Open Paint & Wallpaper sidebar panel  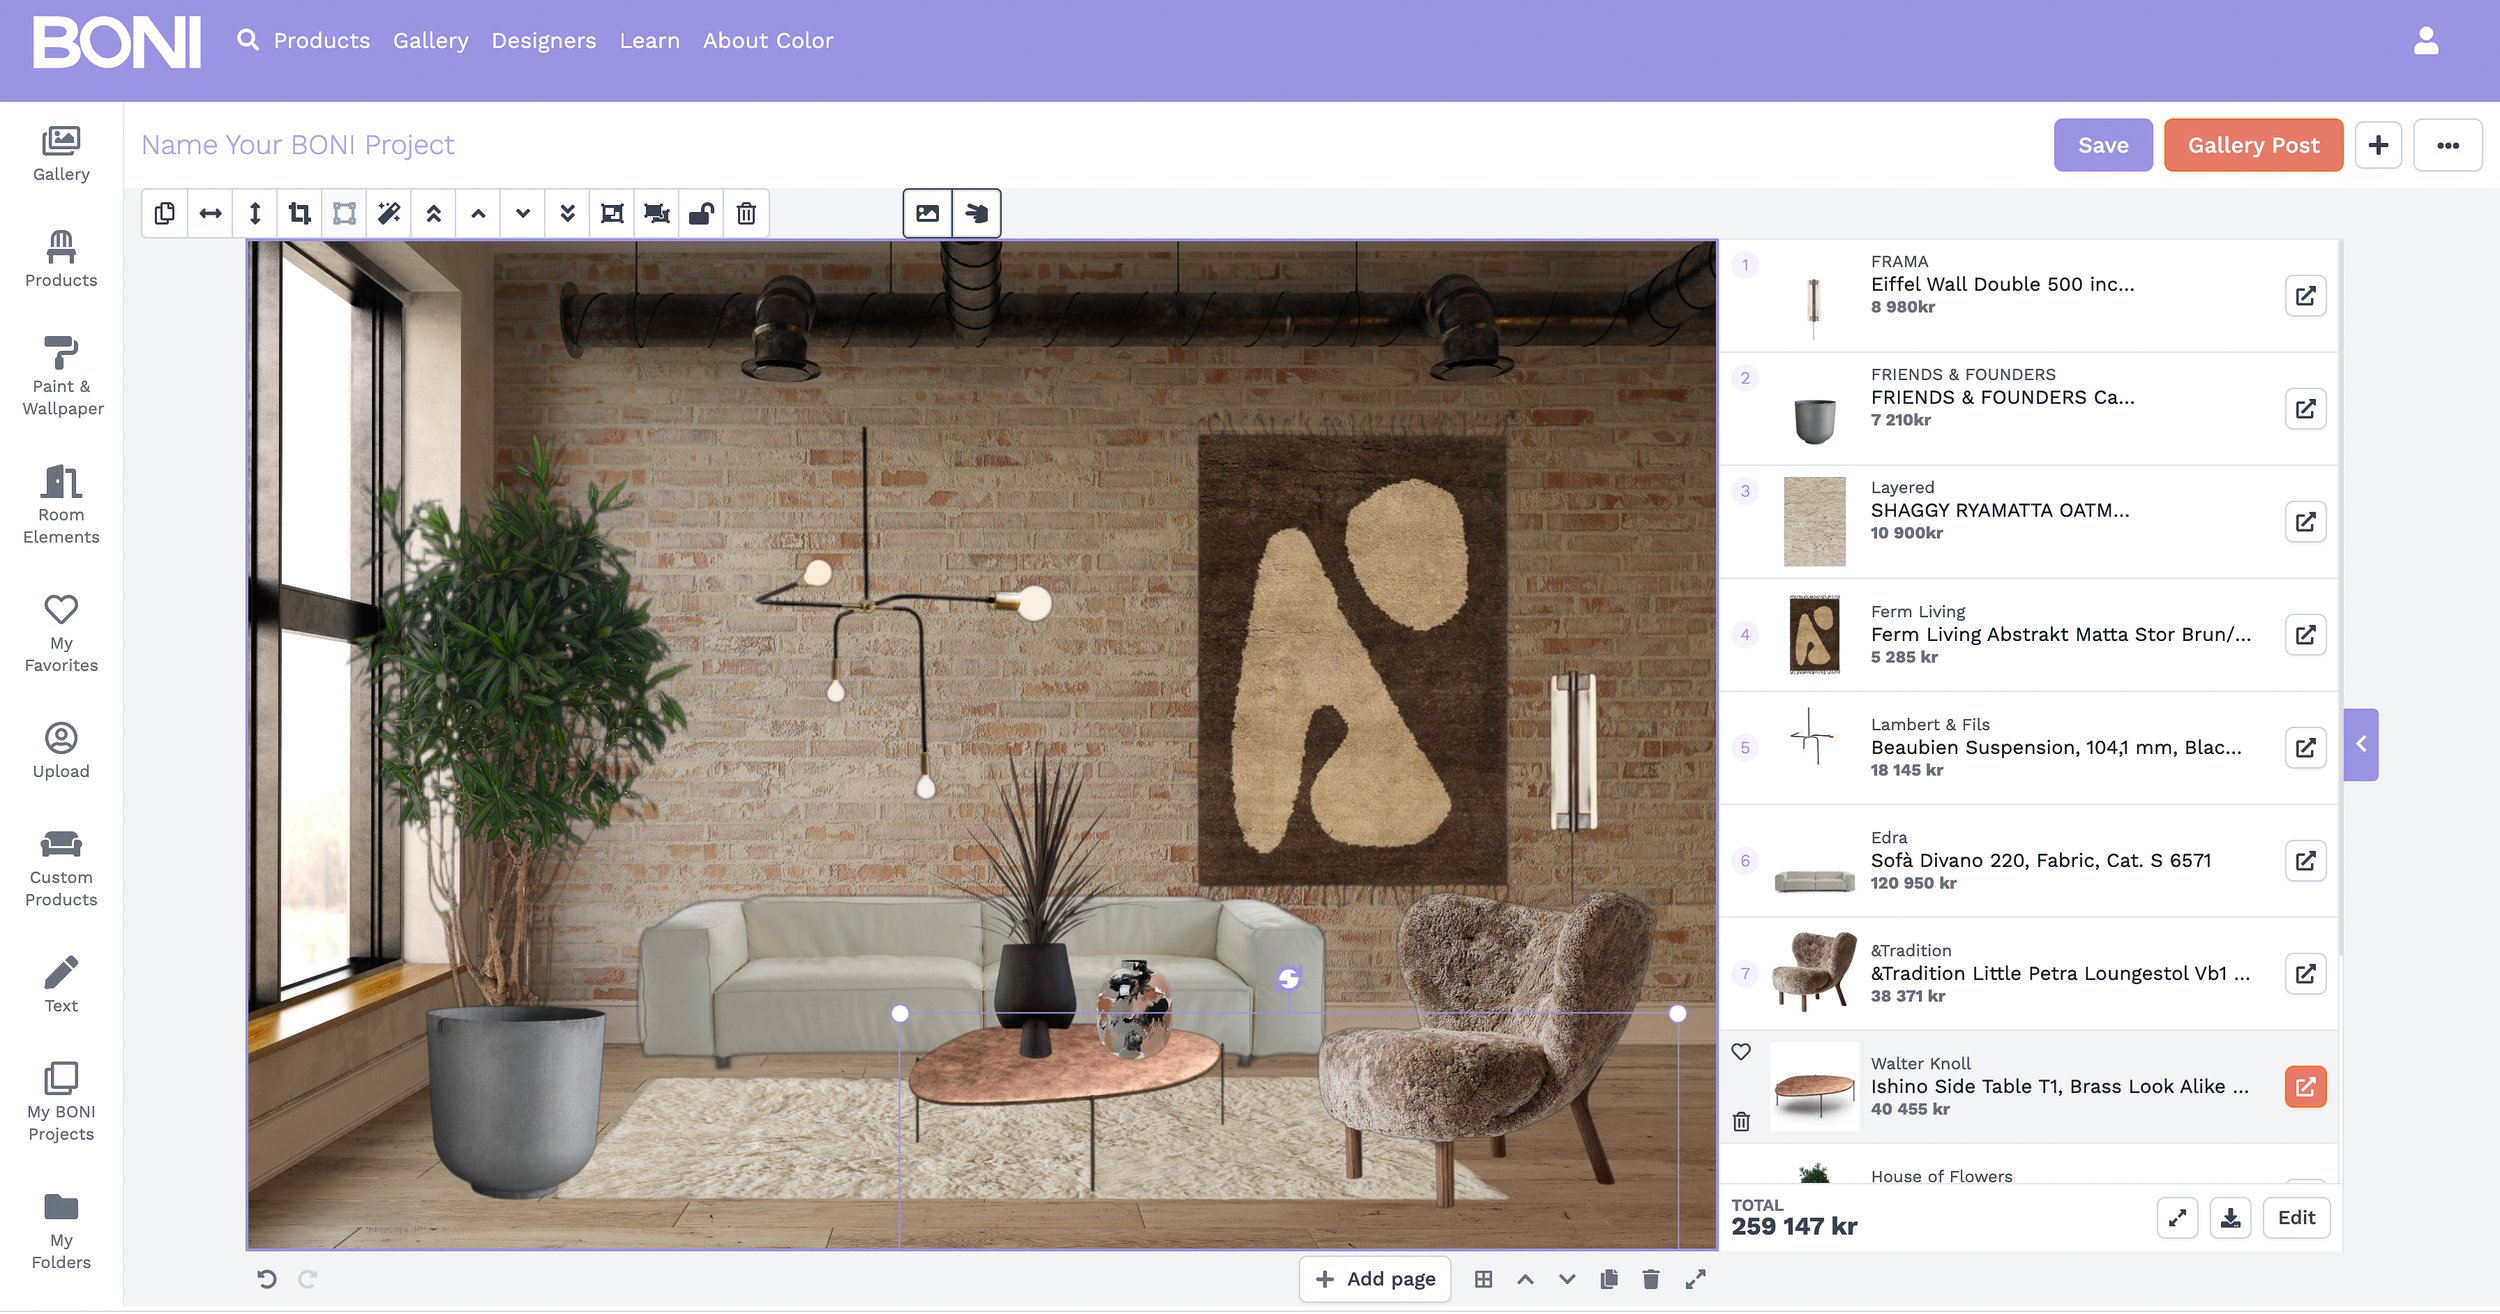click(x=62, y=376)
